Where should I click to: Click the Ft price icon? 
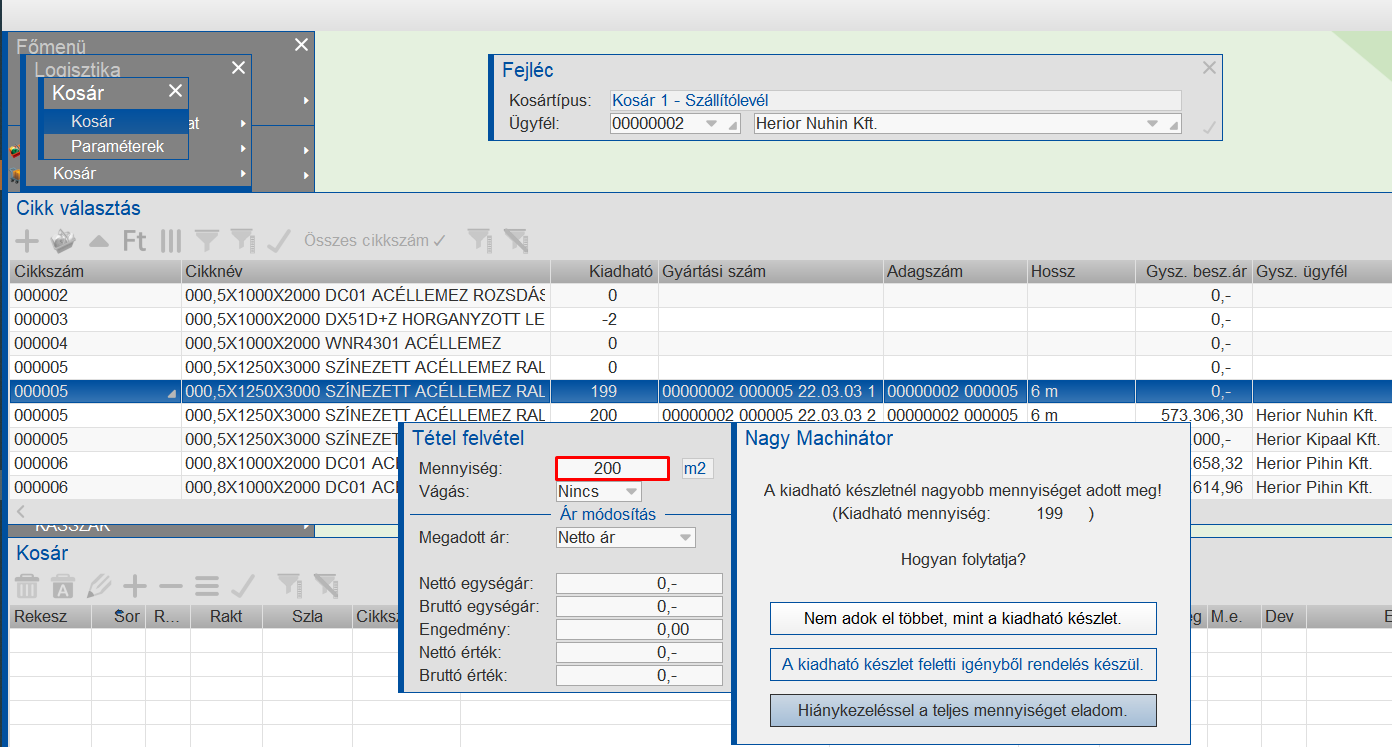134,241
